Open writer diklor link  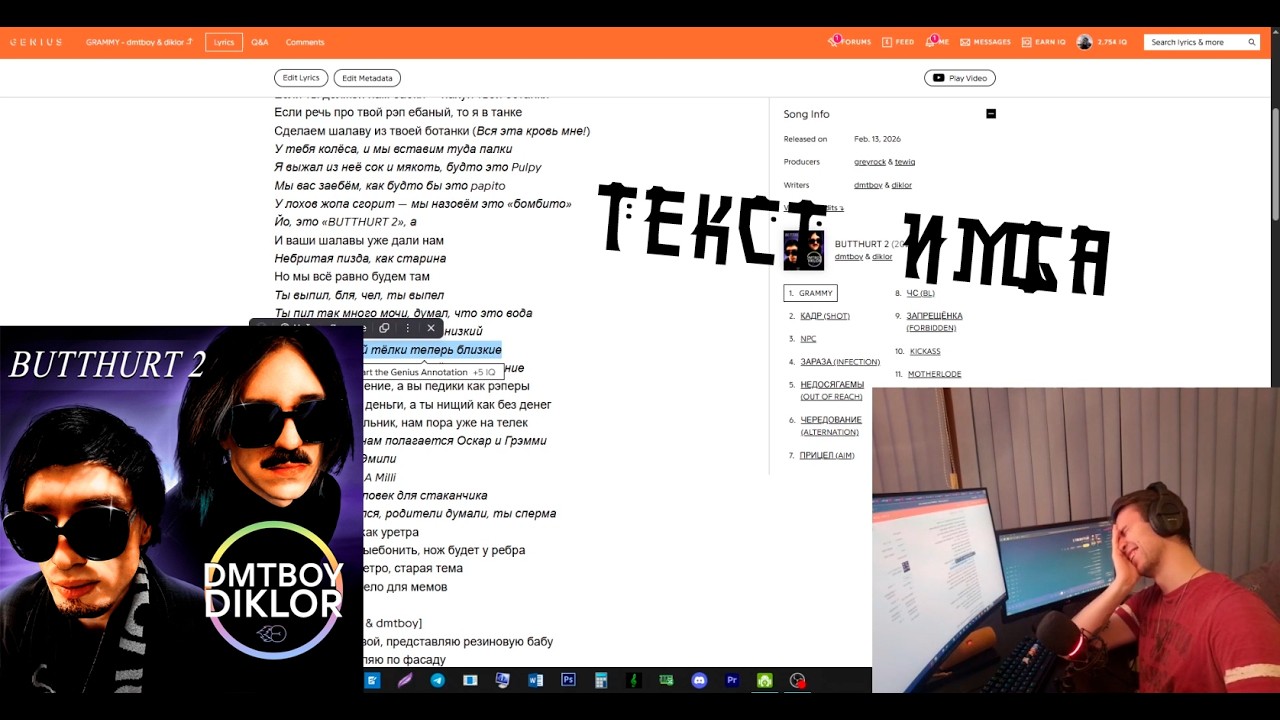tap(902, 185)
